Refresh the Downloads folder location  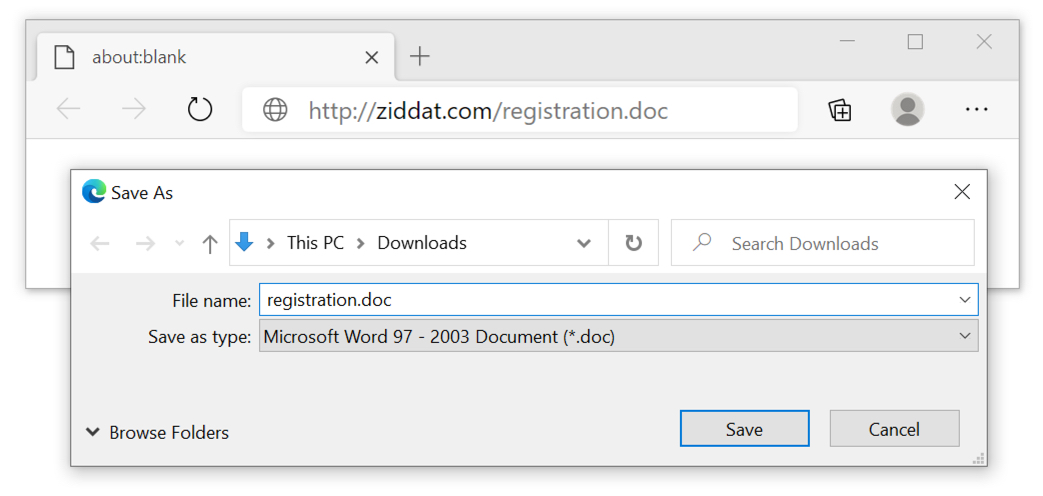633,243
